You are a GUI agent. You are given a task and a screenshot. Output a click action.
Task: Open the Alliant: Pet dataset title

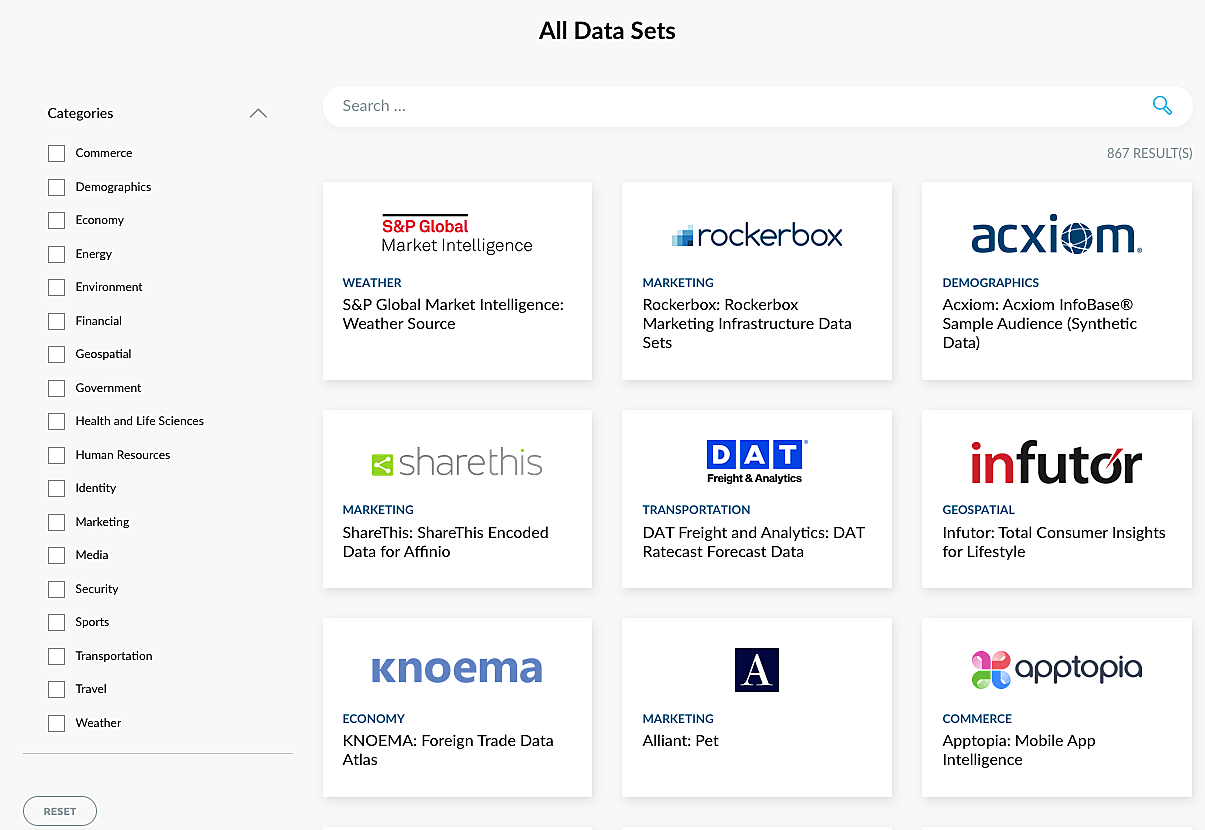pyautogui.click(x=680, y=741)
